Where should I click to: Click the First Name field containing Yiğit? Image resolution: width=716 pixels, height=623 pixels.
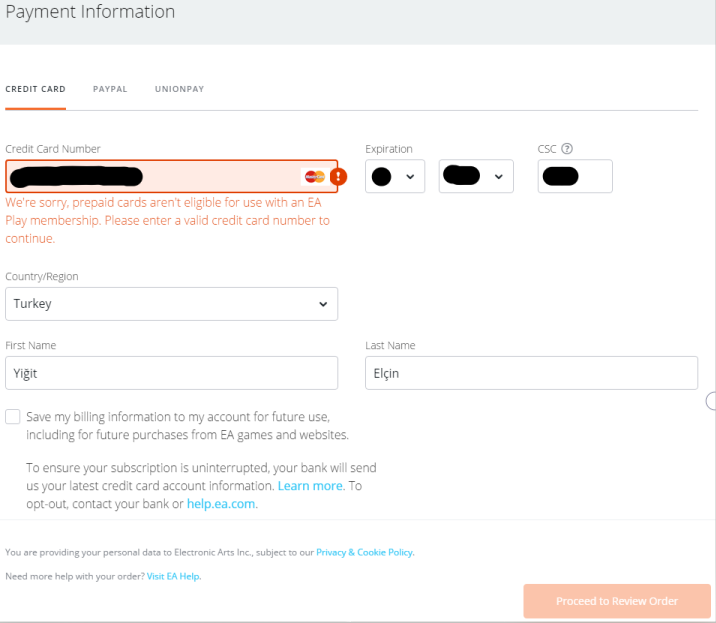click(171, 374)
